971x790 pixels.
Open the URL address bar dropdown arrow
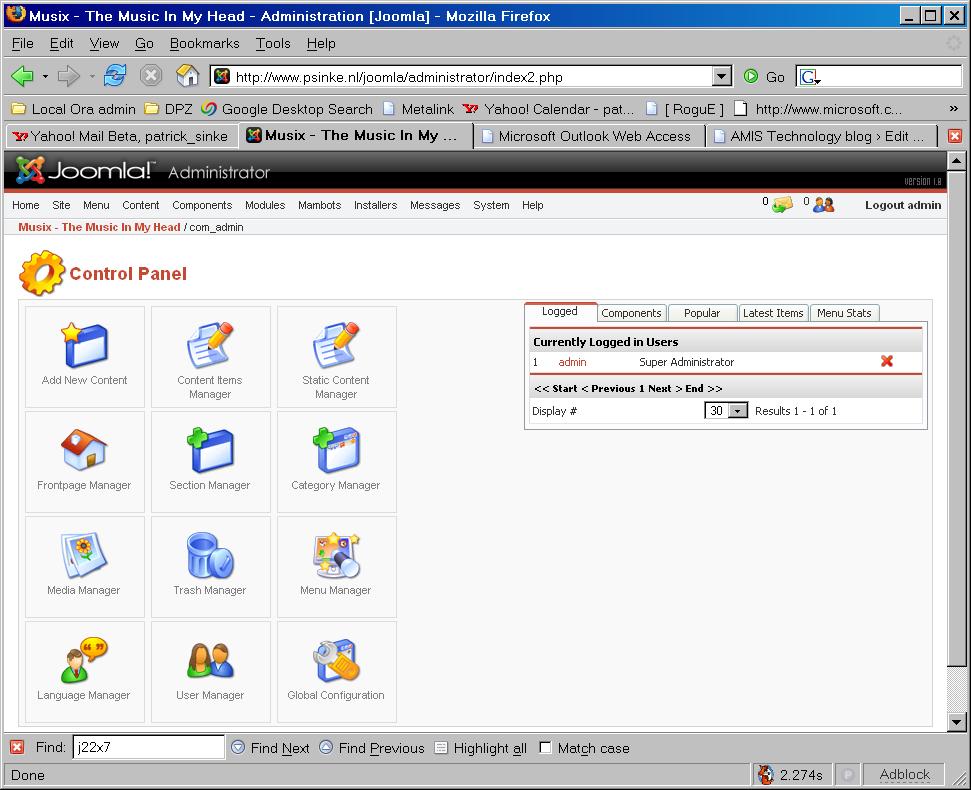[x=721, y=76]
